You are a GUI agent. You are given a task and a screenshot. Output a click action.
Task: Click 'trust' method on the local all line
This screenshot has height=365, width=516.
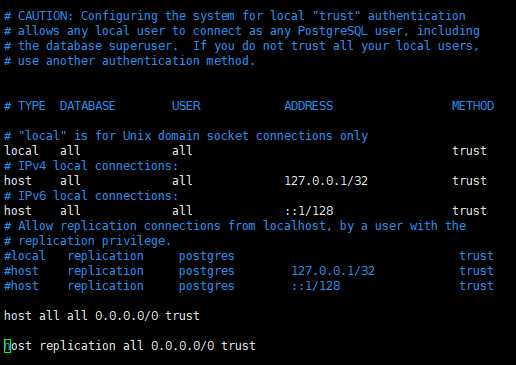pyautogui.click(x=469, y=151)
